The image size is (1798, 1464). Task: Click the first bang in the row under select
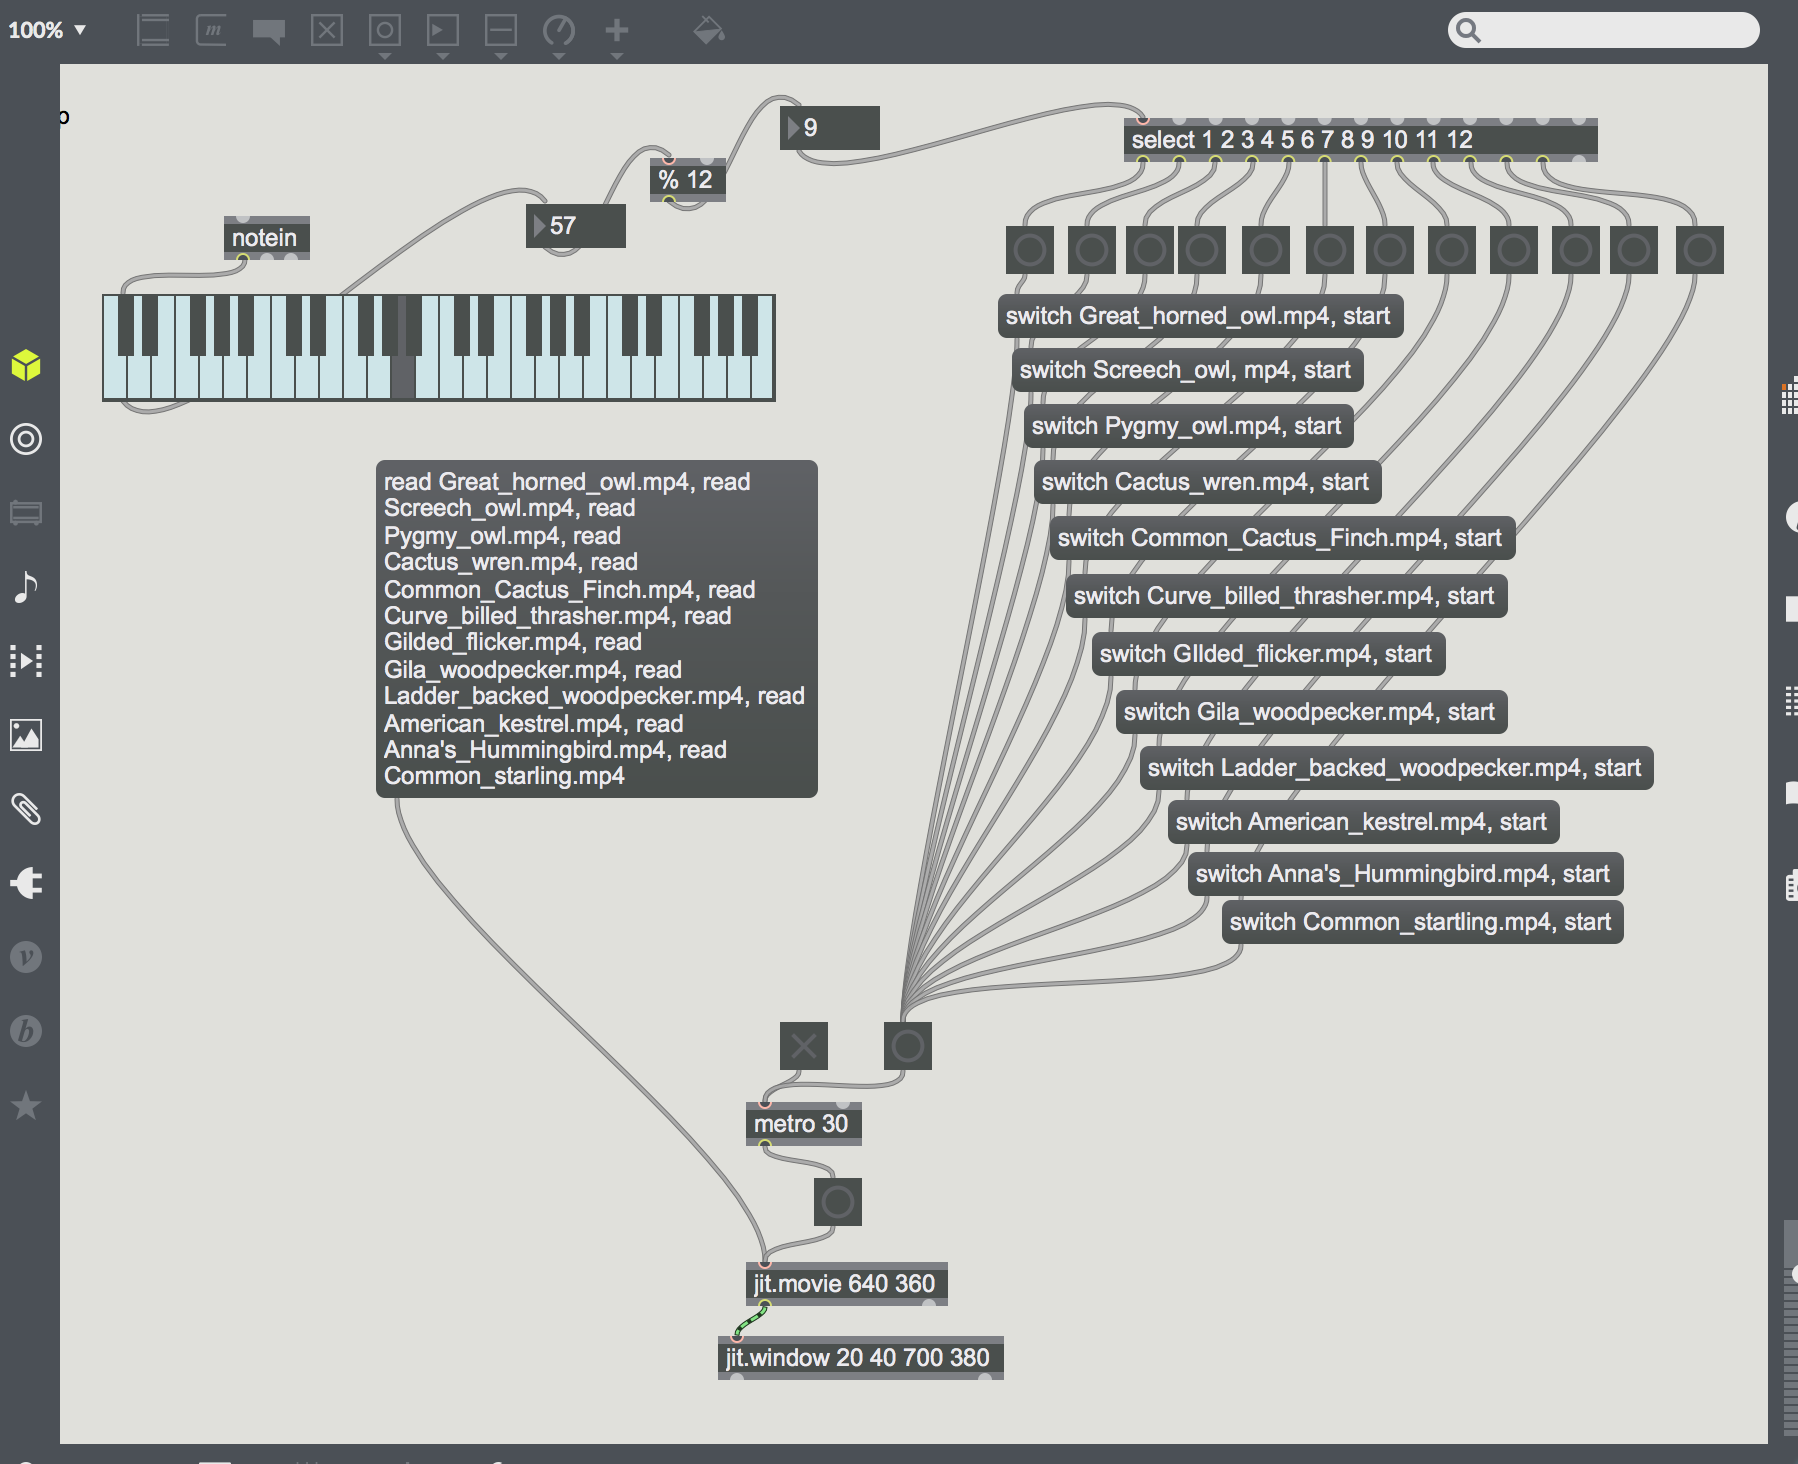1029,251
